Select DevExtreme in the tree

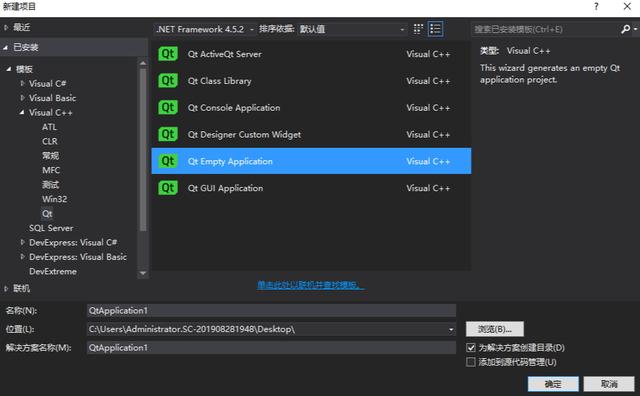click(x=53, y=271)
